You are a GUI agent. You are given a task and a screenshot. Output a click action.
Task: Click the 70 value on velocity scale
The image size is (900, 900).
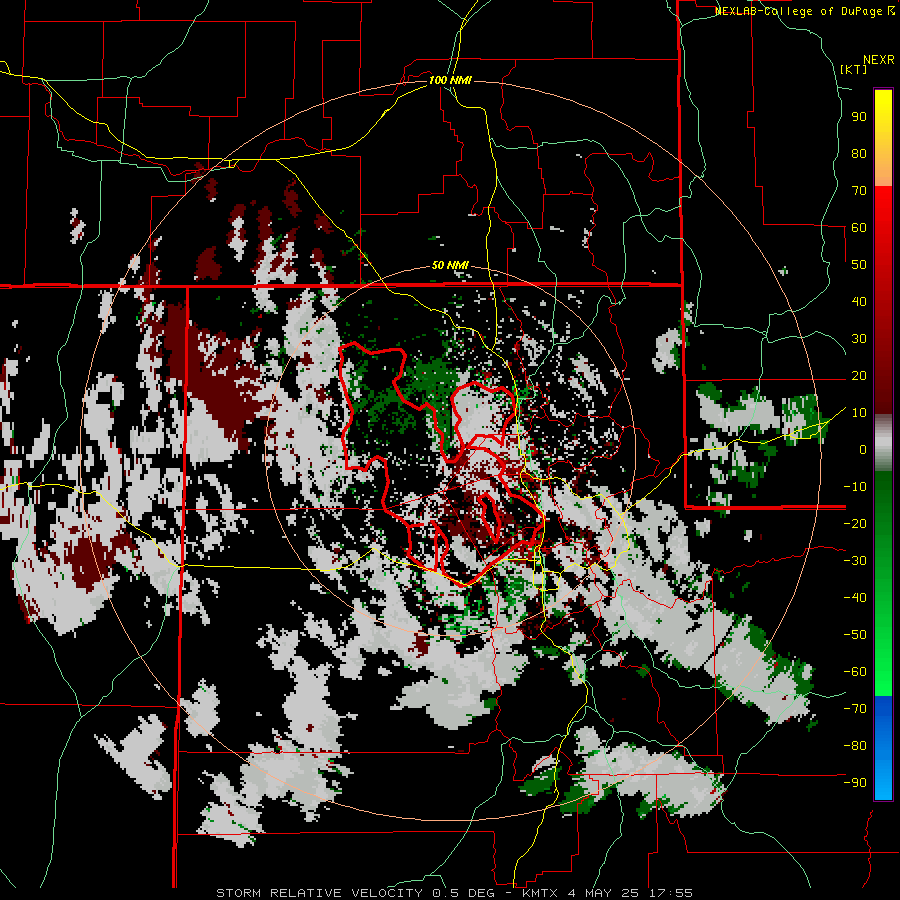pos(859,191)
